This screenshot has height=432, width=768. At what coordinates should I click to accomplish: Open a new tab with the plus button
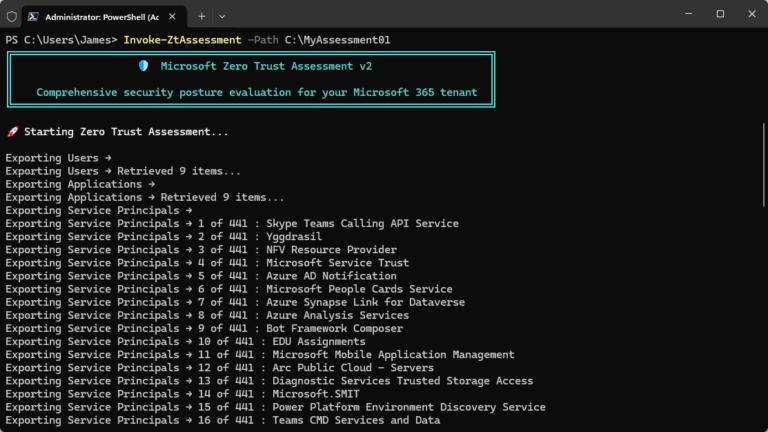pyautogui.click(x=202, y=16)
